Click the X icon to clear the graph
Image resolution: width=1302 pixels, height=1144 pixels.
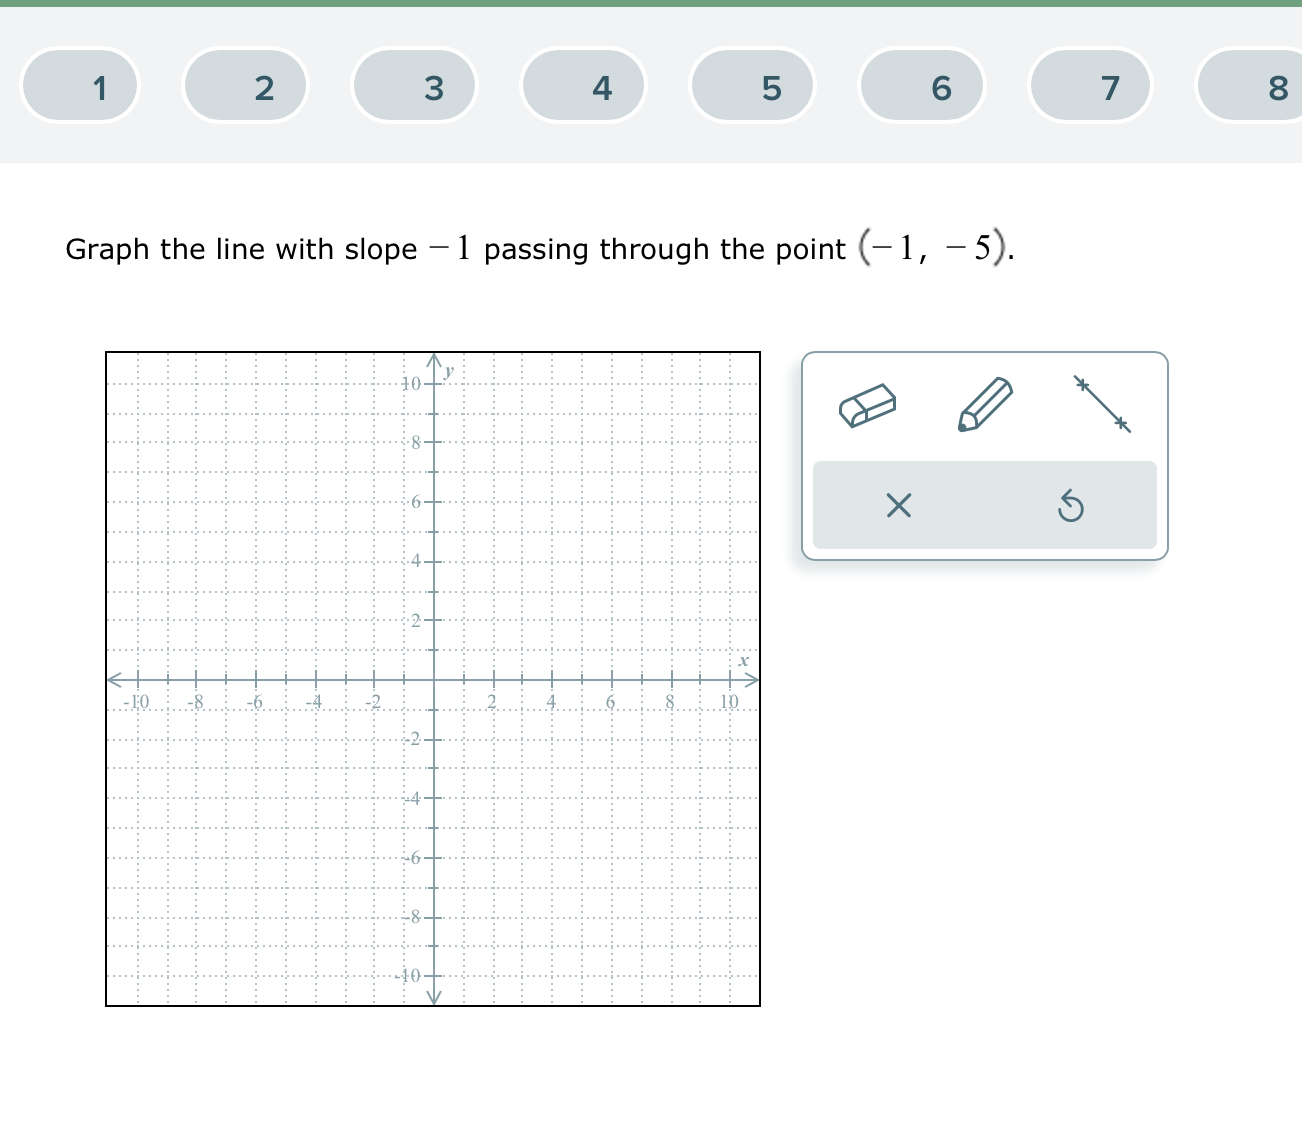point(897,506)
